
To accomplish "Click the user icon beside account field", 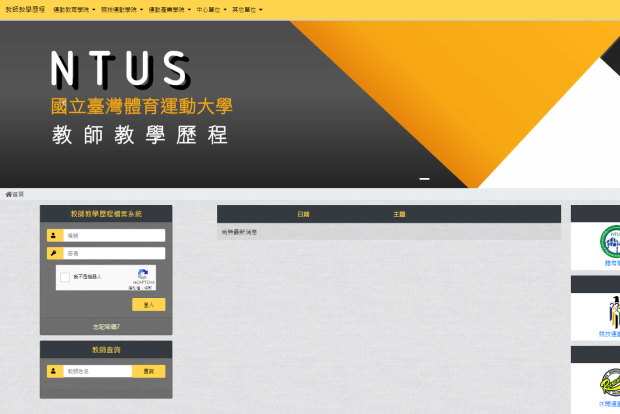I will pos(55,235).
